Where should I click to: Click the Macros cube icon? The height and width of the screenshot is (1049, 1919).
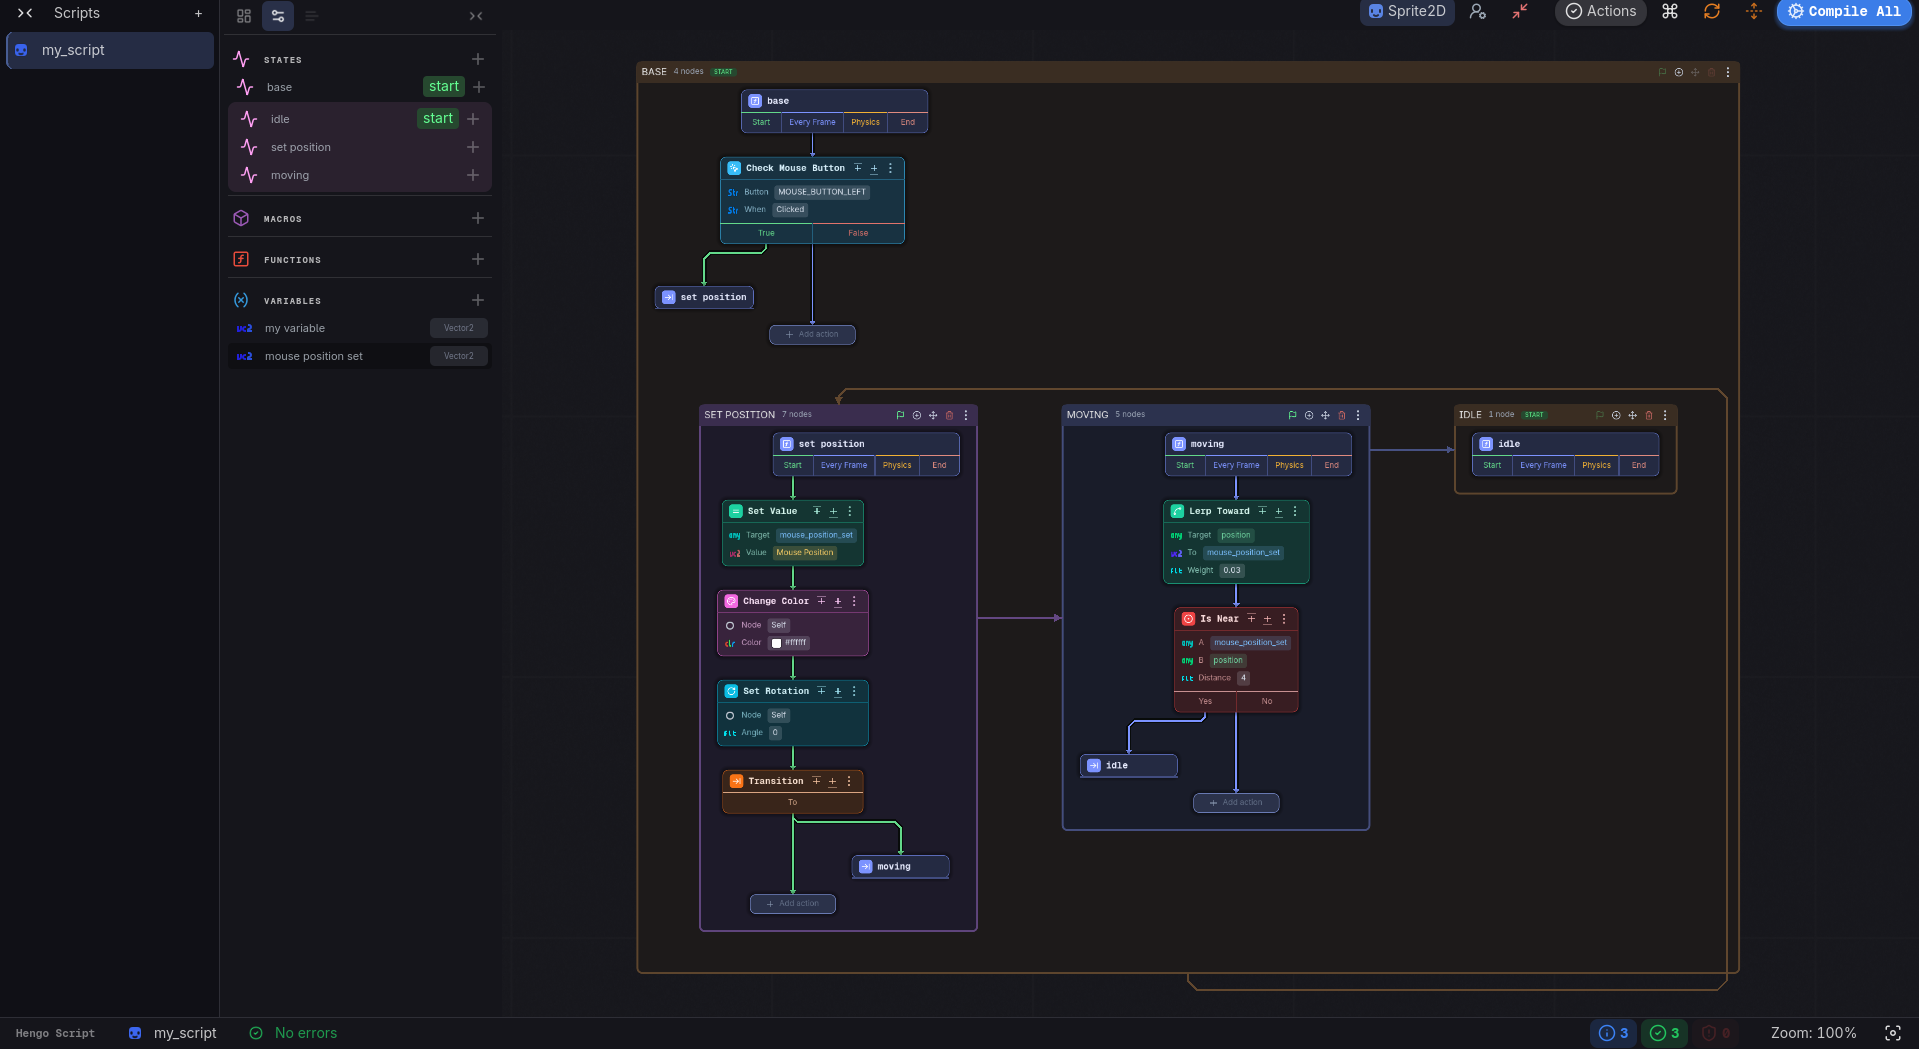[241, 218]
